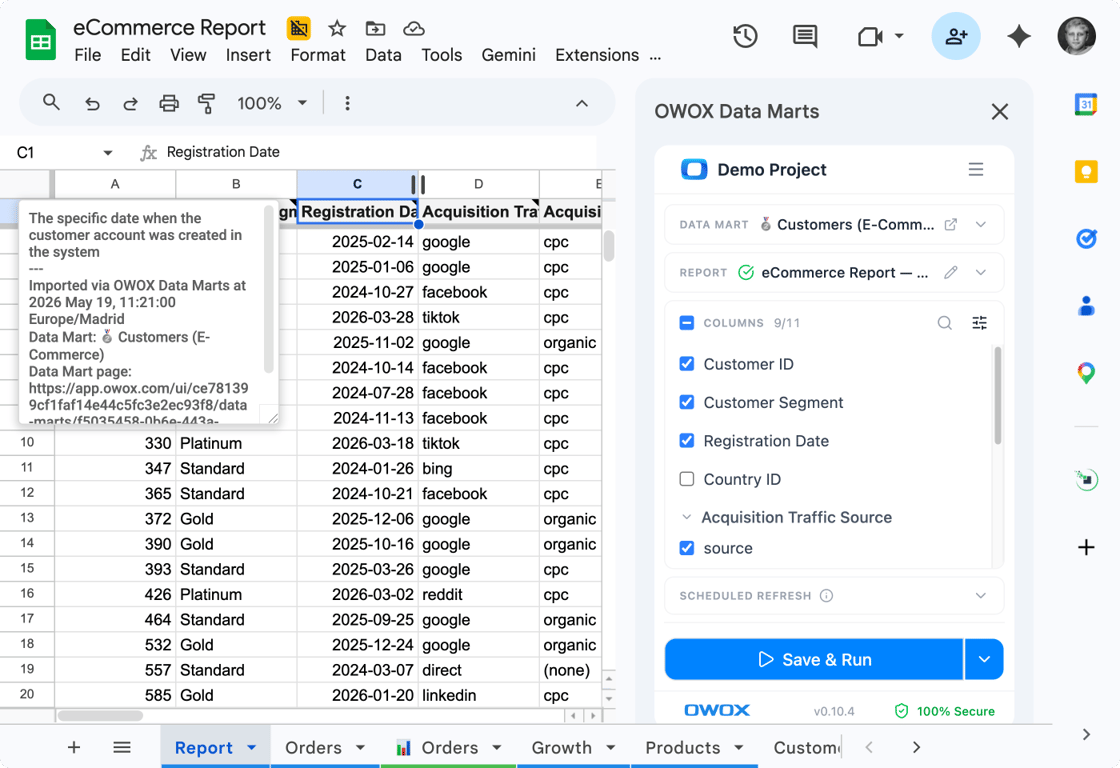
Task: Open the Name Box dropdown arrow
Action: [107, 152]
